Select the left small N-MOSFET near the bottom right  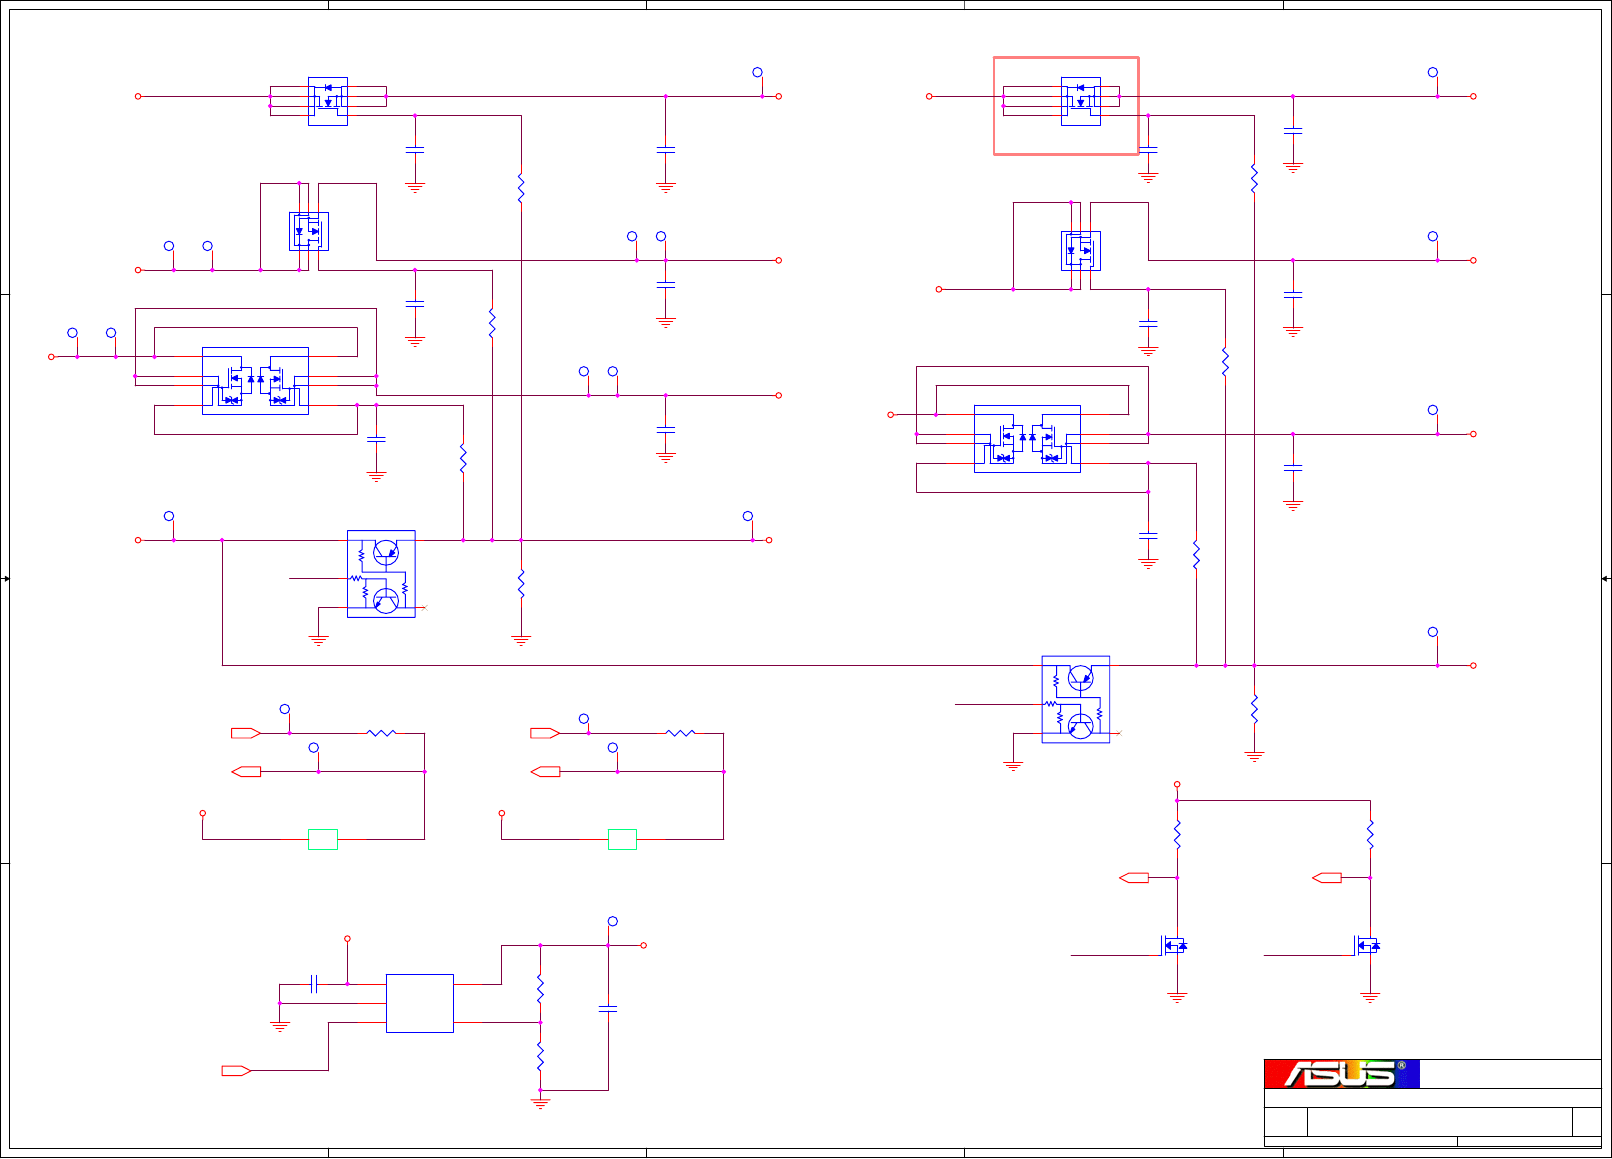(1174, 945)
